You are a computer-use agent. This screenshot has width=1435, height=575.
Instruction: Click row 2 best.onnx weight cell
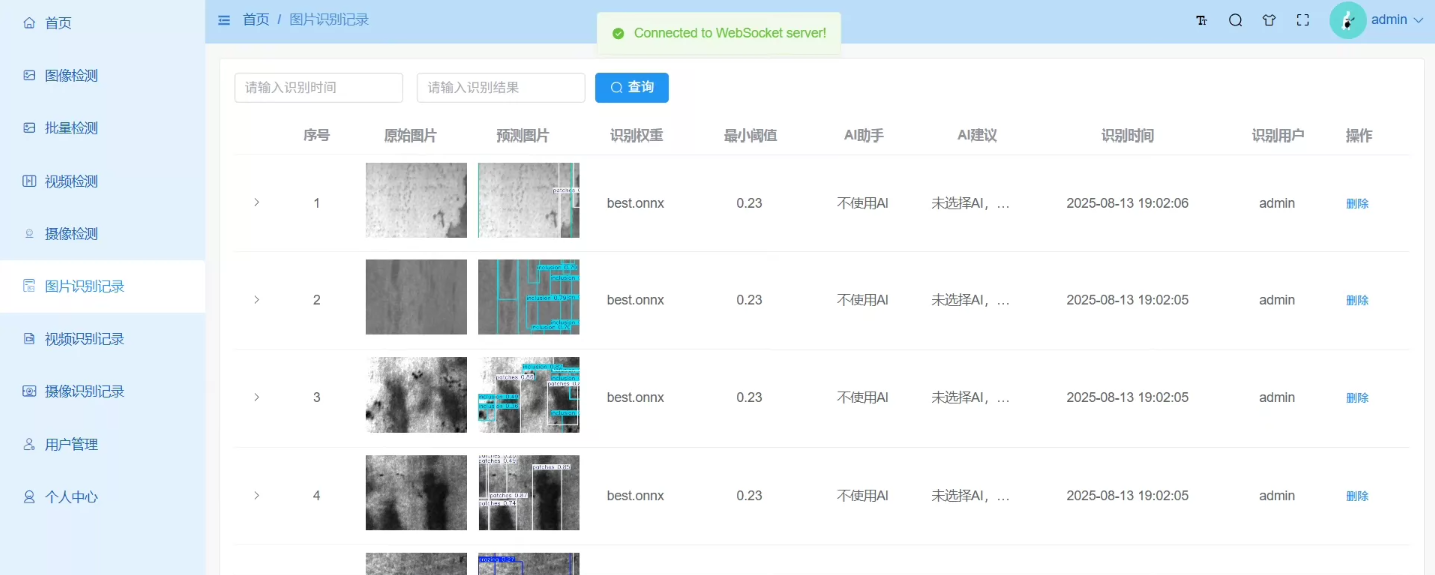(x=635, y=300)
